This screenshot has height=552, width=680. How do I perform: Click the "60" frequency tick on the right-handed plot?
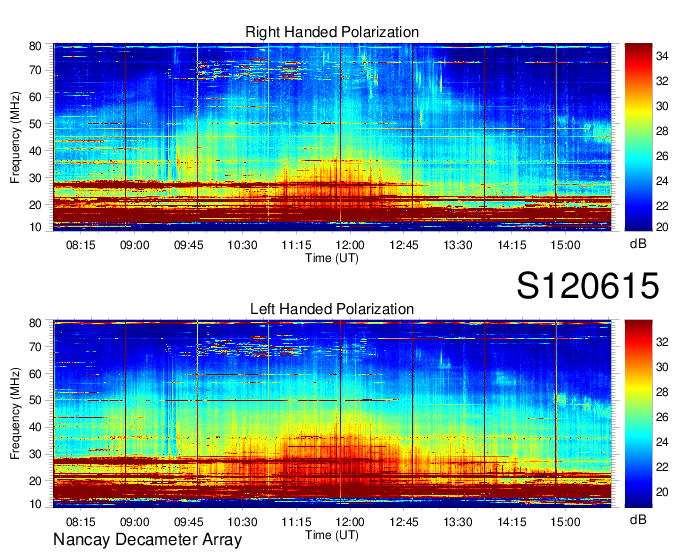tap(35, 97)
